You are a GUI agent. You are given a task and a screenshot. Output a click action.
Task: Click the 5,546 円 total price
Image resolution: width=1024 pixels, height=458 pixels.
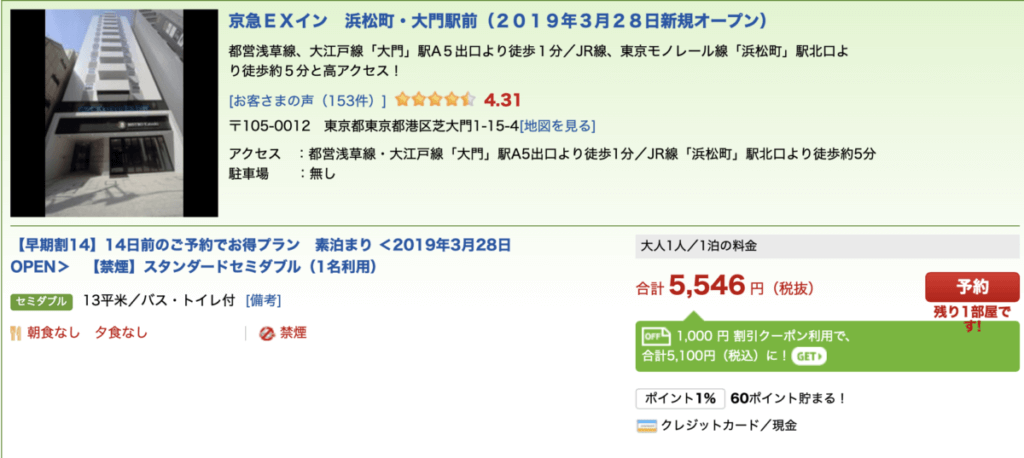coord(715,287)
